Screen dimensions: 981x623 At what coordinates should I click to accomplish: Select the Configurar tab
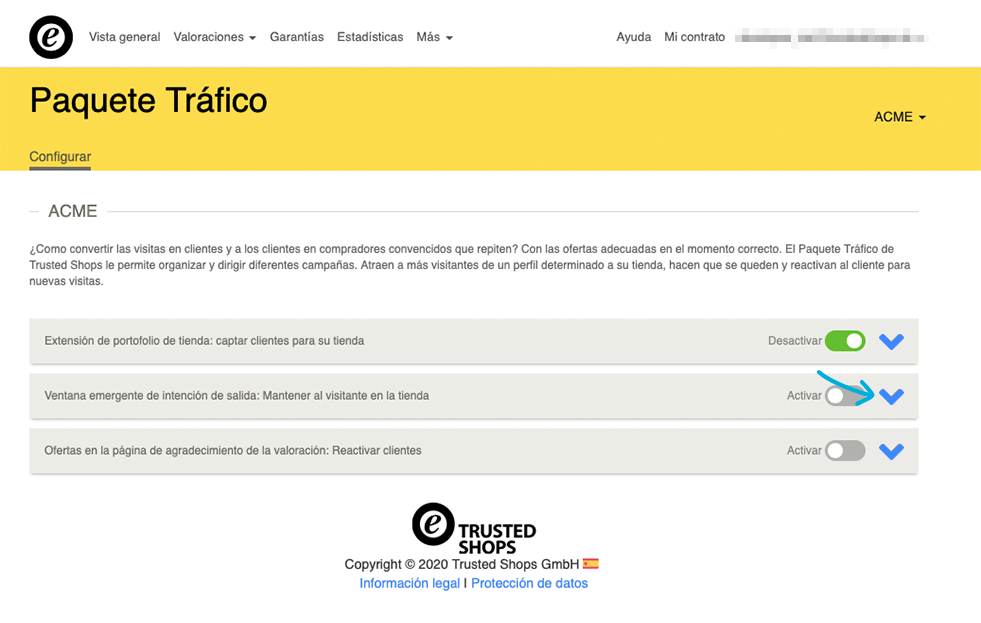tap(60, 156)
